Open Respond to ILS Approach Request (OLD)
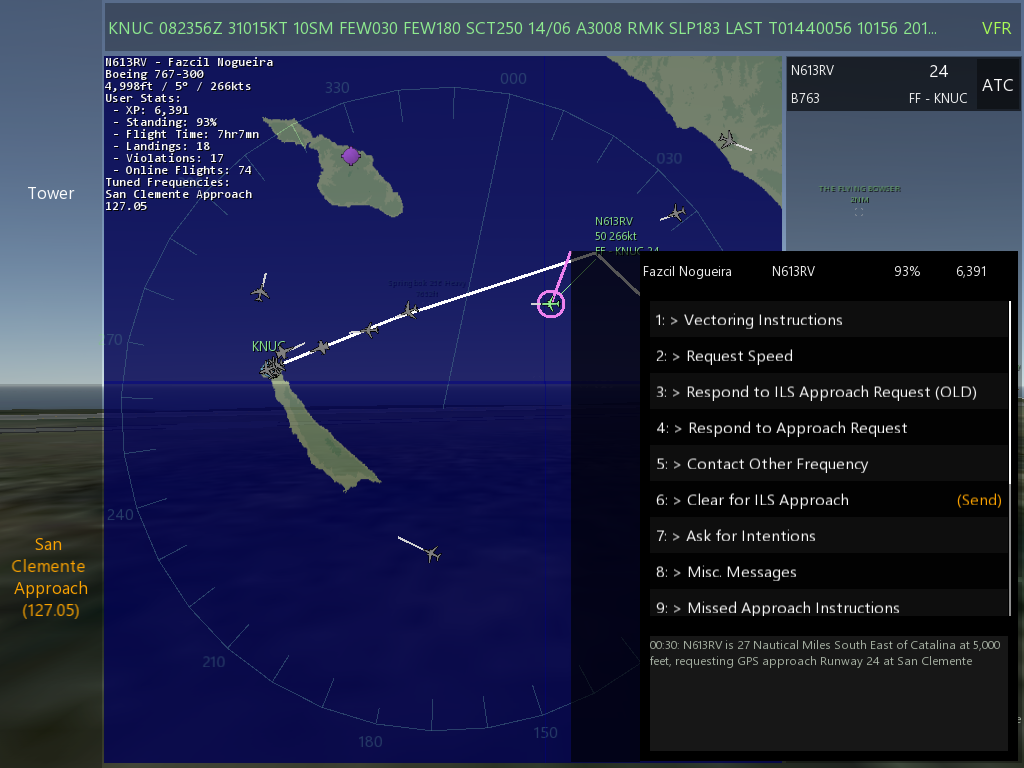 coord(829,391)
